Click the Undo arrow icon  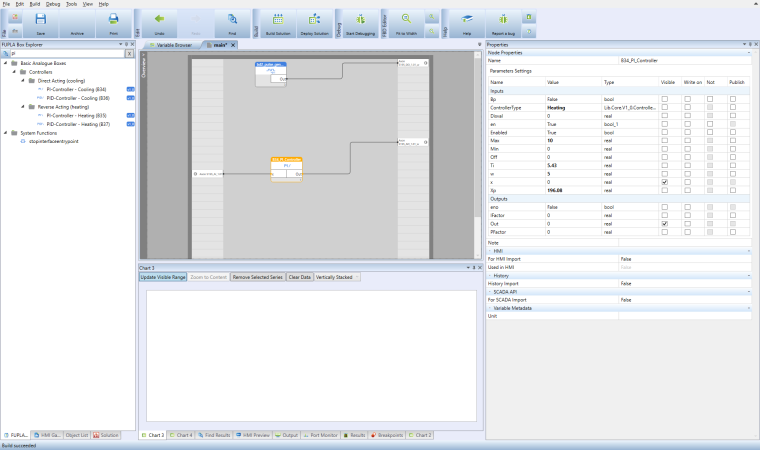point(159,21)
